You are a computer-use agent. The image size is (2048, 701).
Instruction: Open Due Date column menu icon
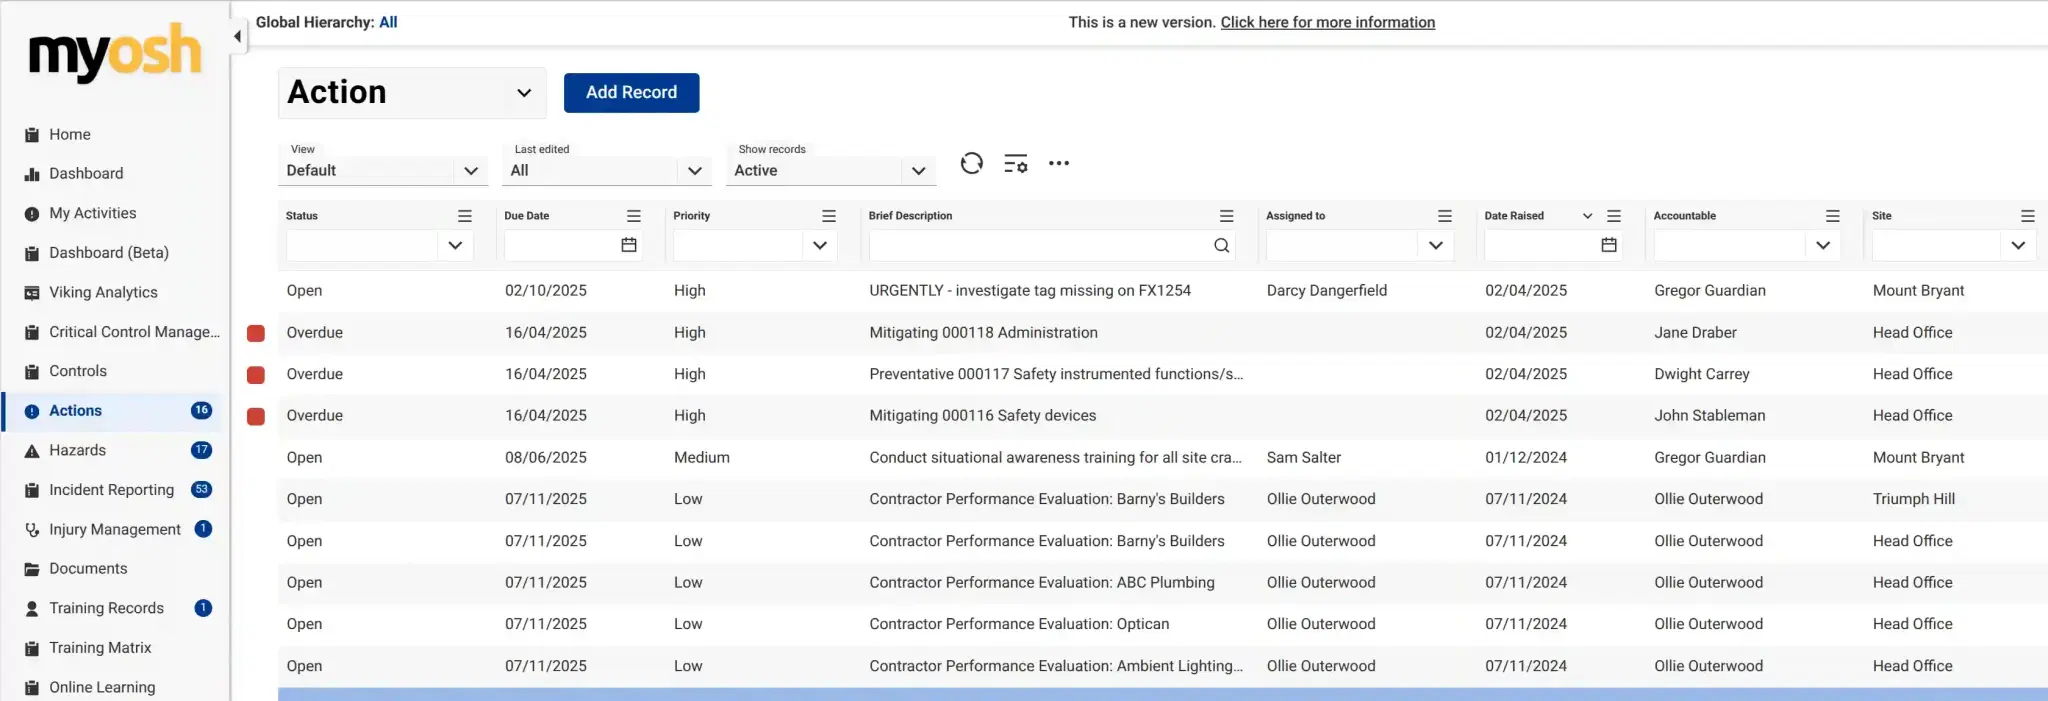(x=634, y=216)
